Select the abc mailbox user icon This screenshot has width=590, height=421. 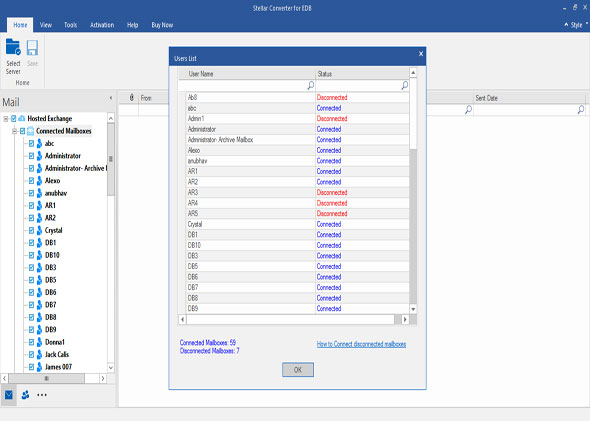click(x=40, y=143)
